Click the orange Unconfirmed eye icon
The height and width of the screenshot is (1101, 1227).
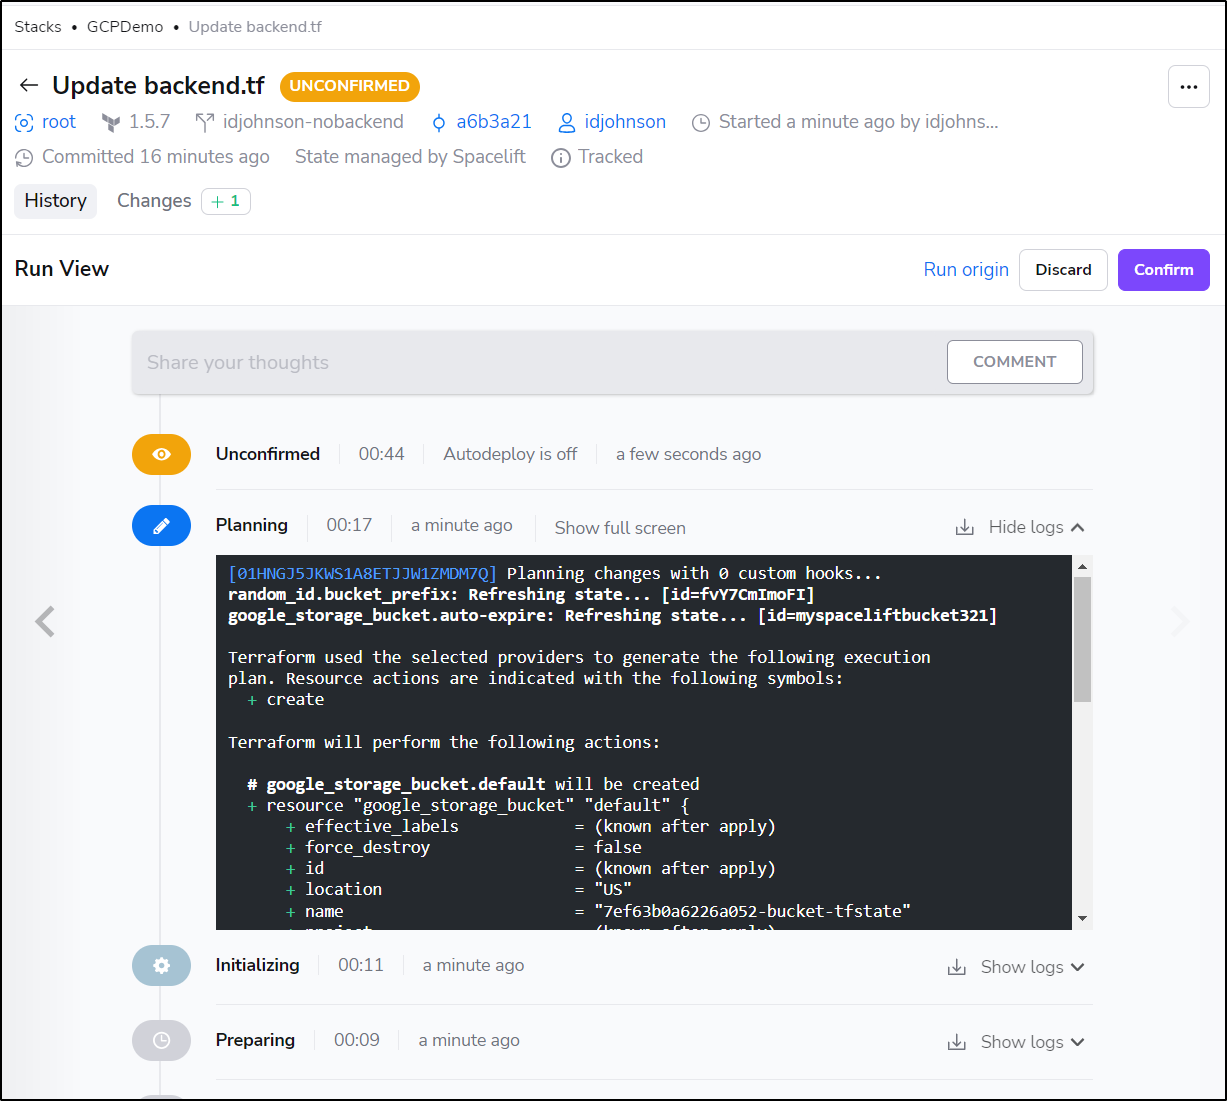pos(161,454)
